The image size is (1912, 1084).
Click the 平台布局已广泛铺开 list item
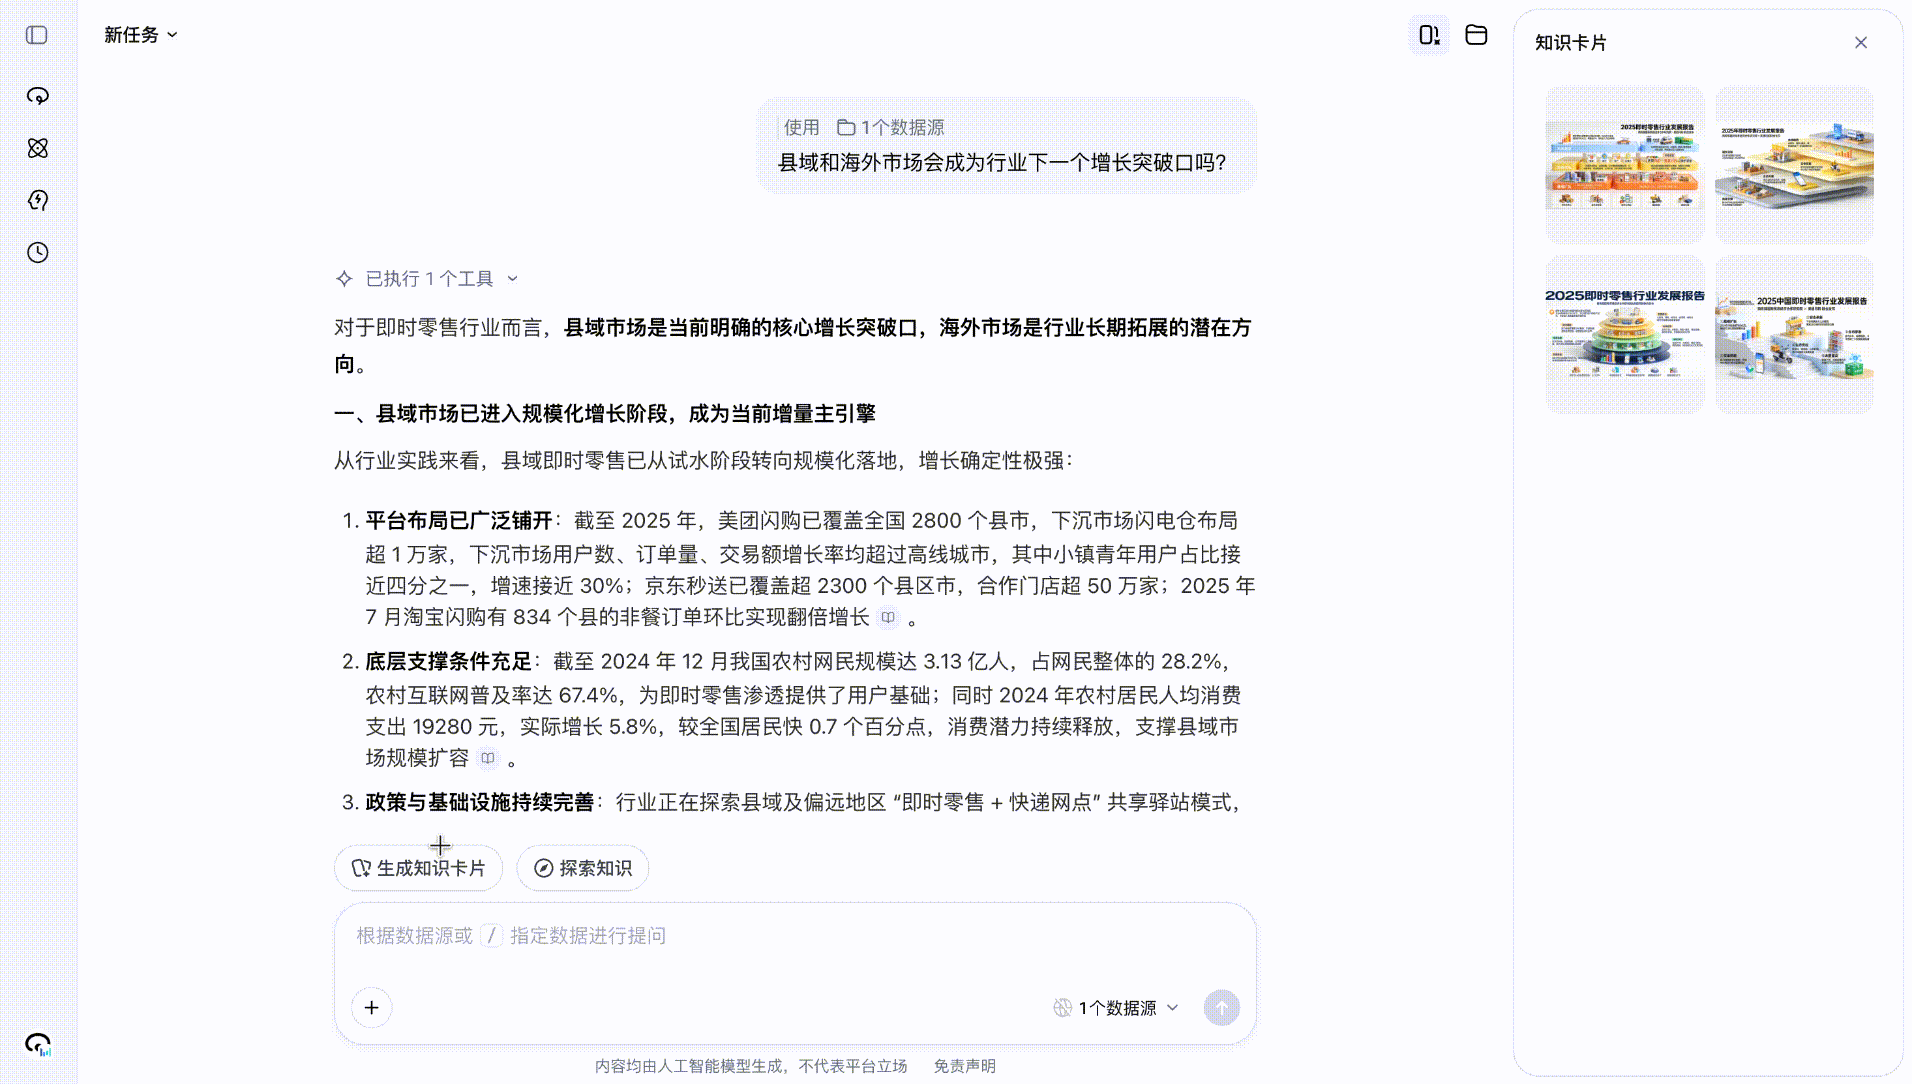click(x=810, y=568)
